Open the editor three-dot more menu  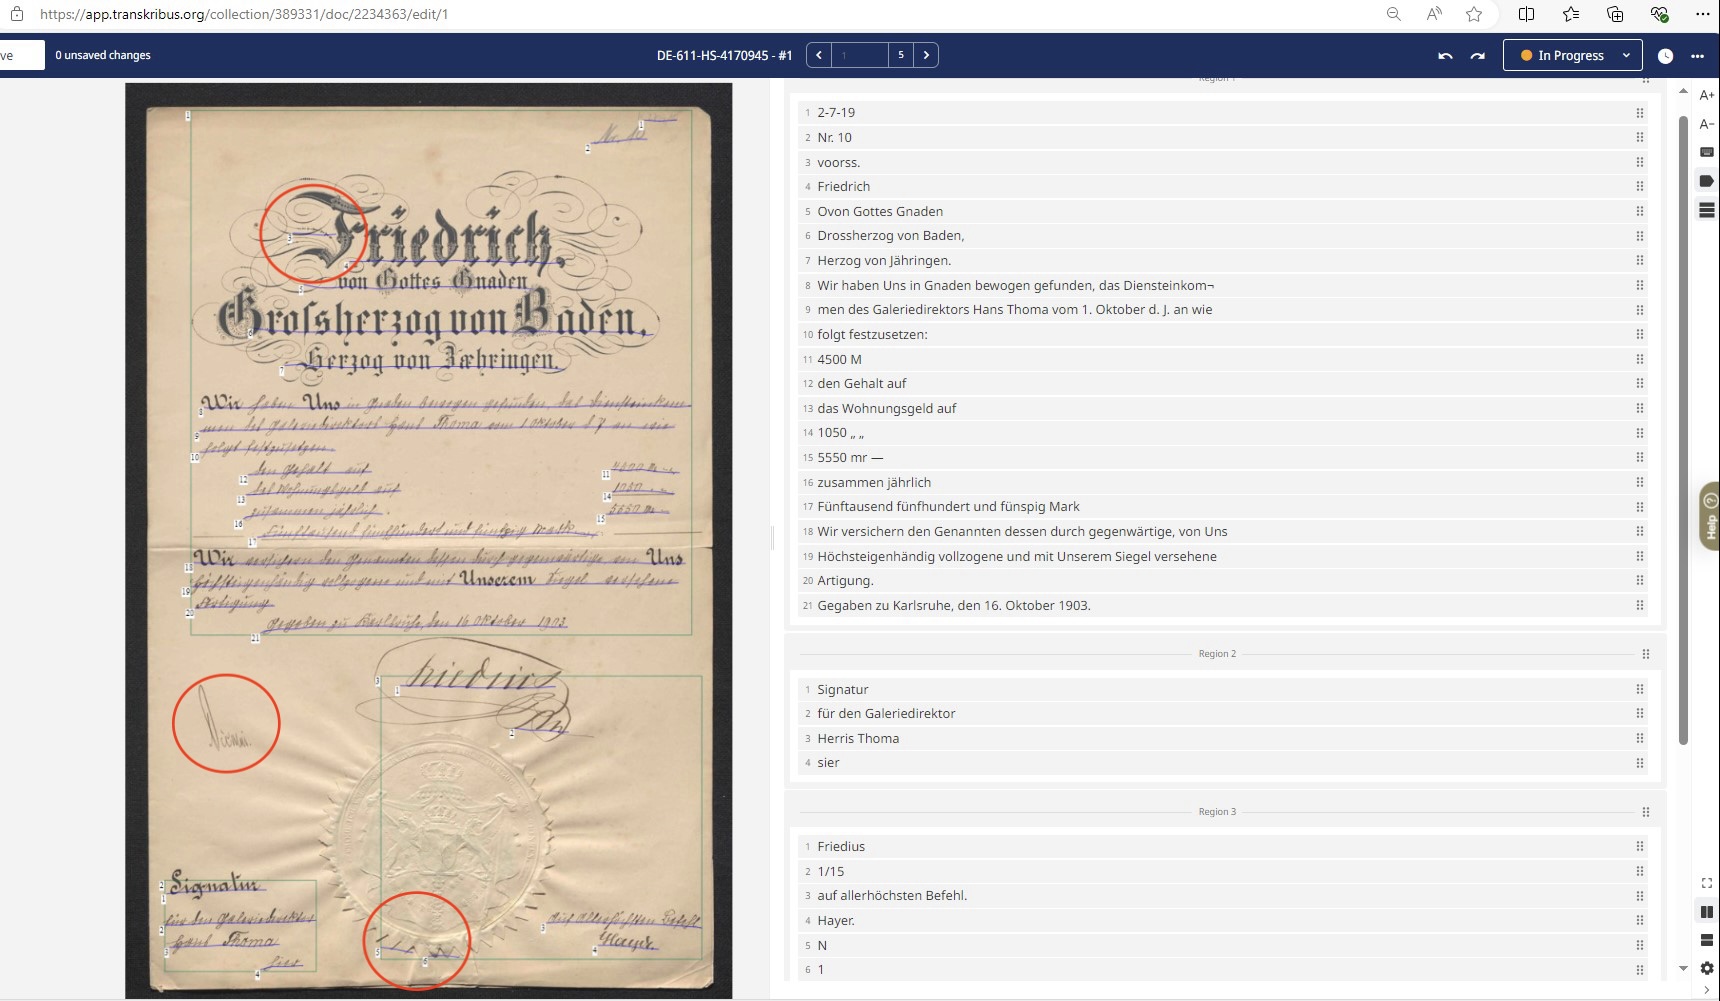(1697, 56)
